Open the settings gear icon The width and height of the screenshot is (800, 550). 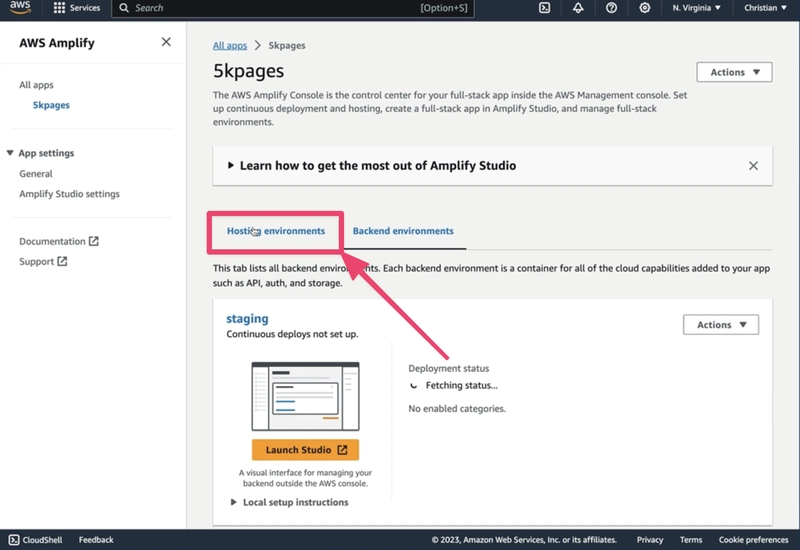click(645, 8)
